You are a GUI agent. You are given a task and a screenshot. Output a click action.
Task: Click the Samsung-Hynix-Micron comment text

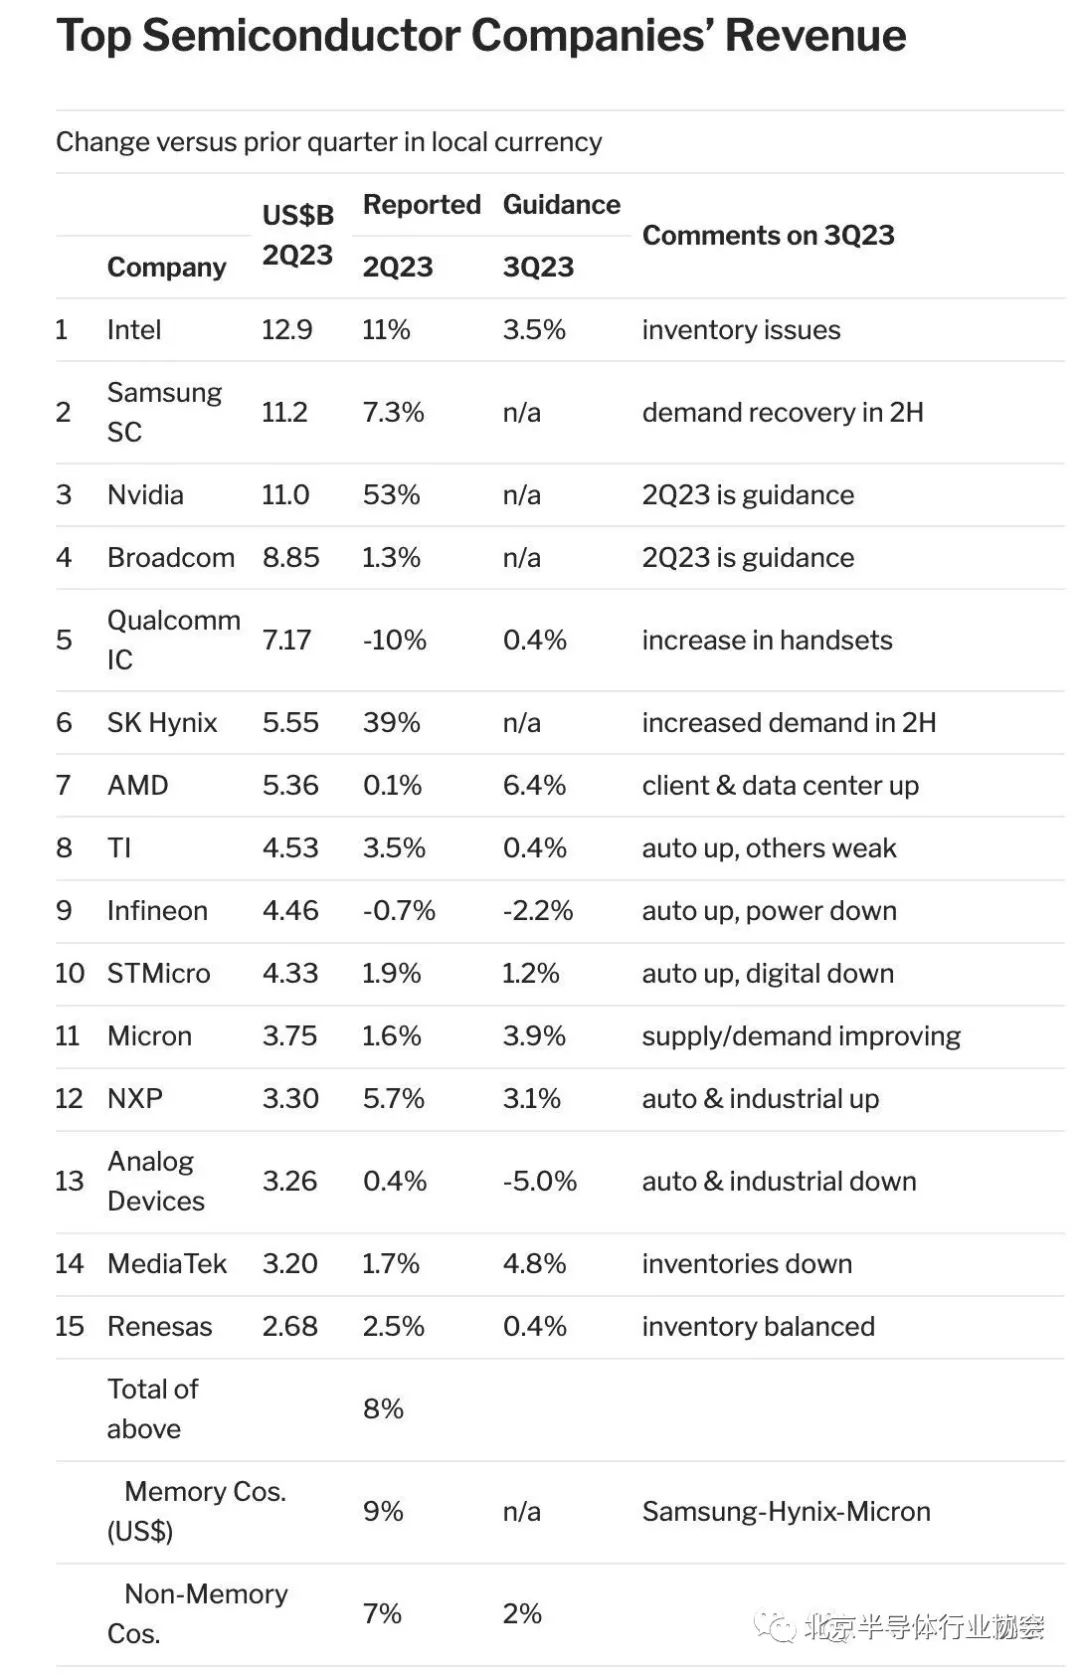tap(786, 1511)
